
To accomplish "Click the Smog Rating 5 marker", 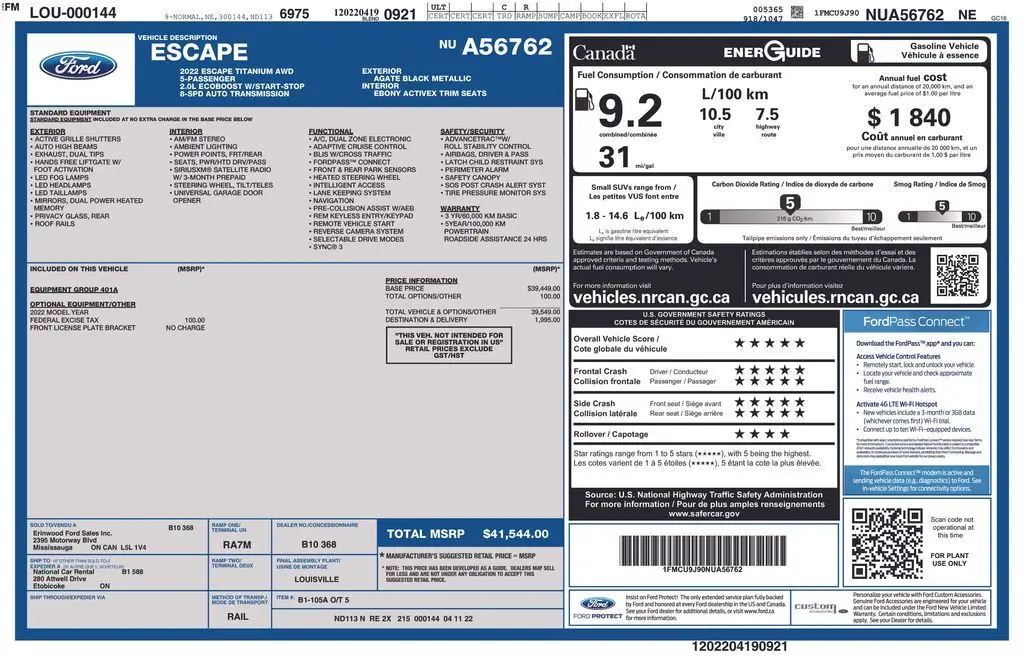I will point(940,206).
